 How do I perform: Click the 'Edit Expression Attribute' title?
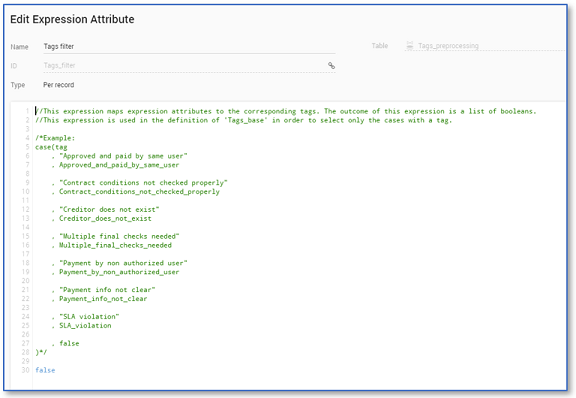tap(72, 19)
